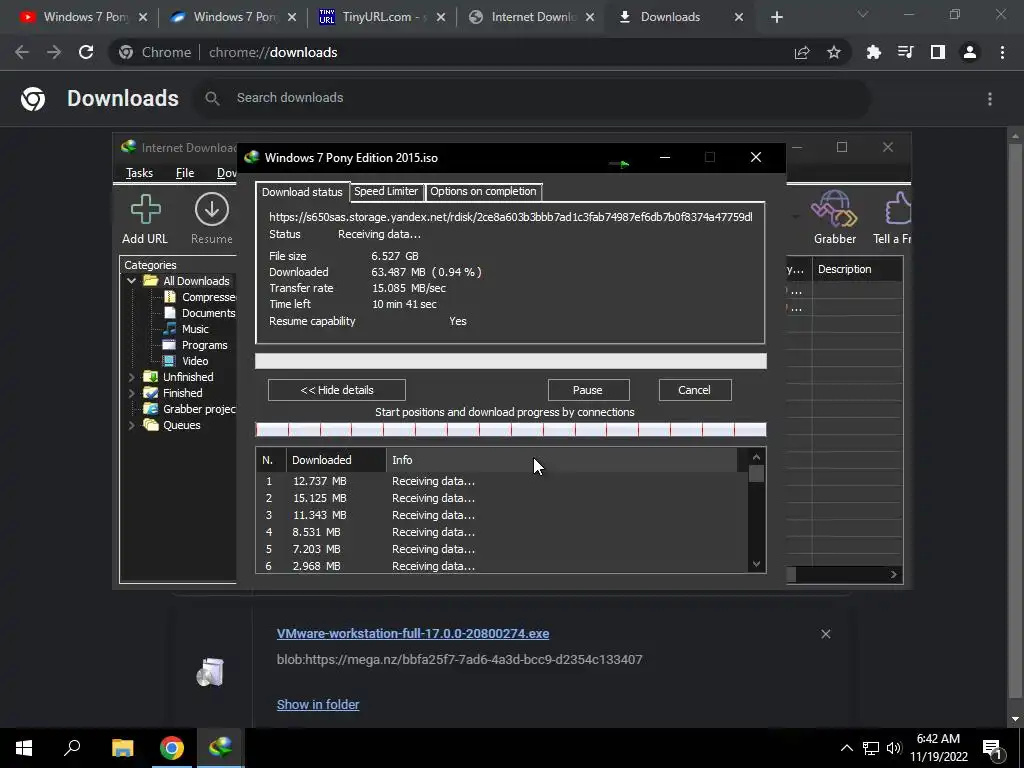Click the N. column header
Screen dimensions: 1024x768
pos(271,460)
